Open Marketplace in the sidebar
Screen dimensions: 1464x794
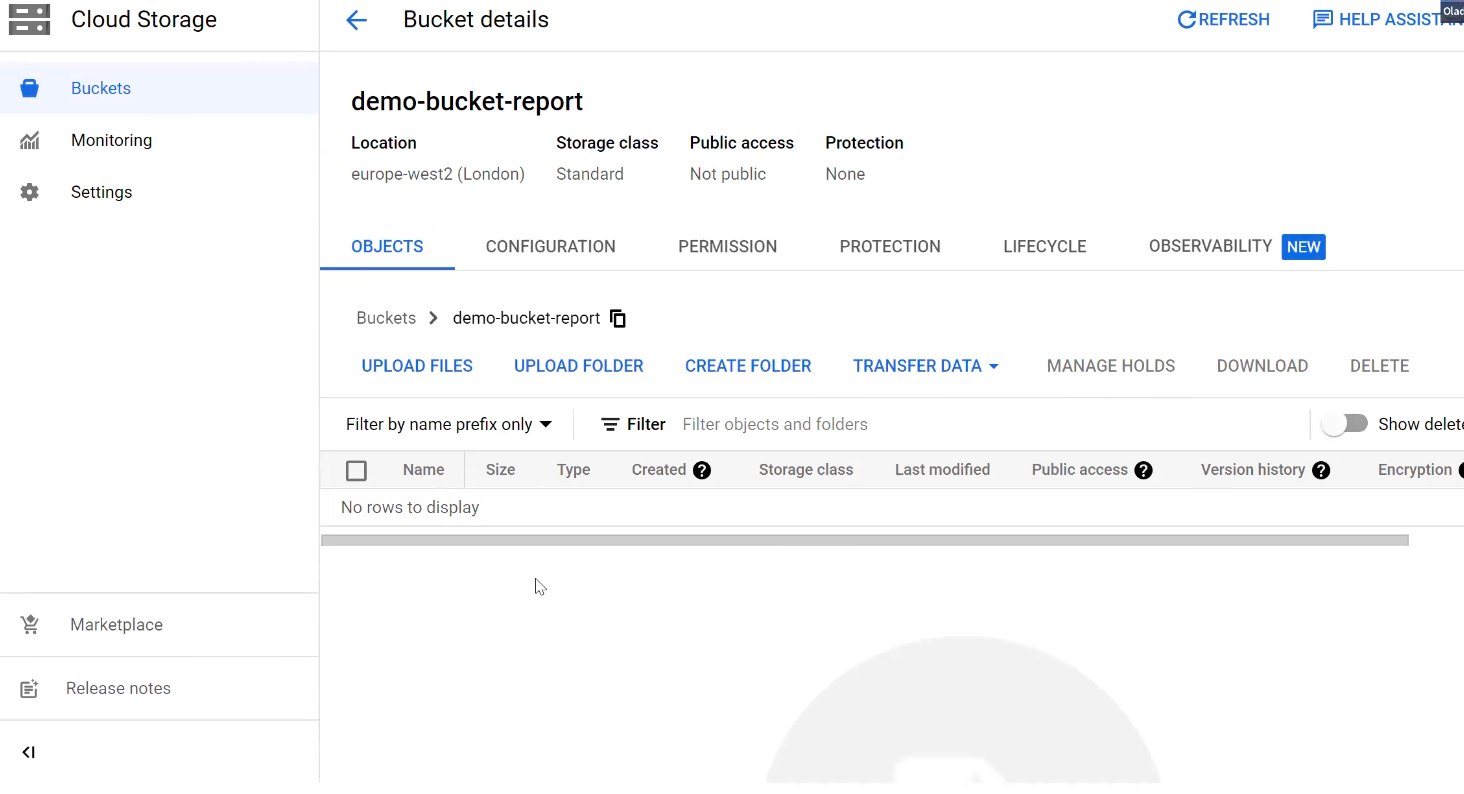159,624
